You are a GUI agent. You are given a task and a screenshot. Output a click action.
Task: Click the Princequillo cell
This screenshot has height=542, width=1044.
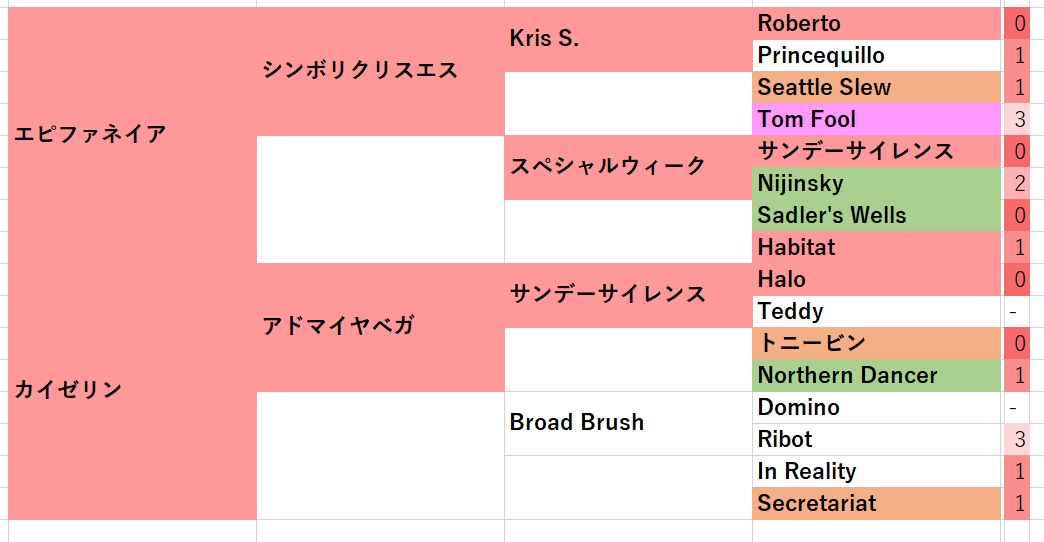876,55
